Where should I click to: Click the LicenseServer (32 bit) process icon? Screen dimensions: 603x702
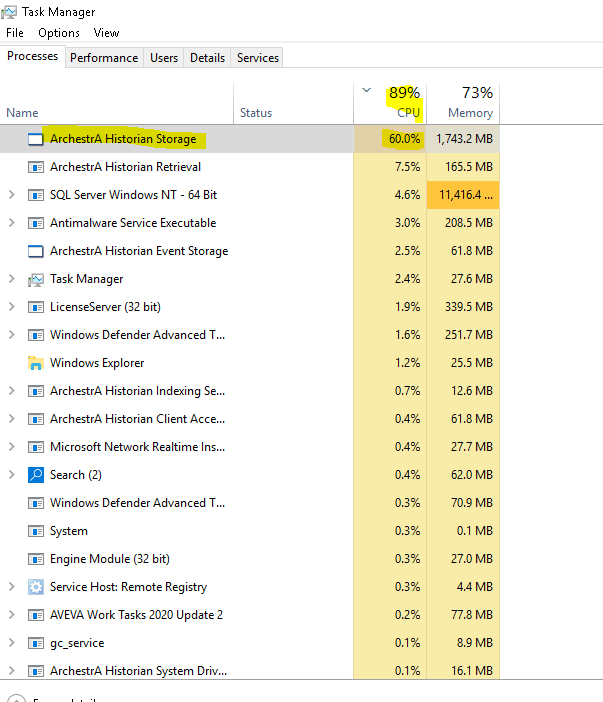[x=35, y=307]
